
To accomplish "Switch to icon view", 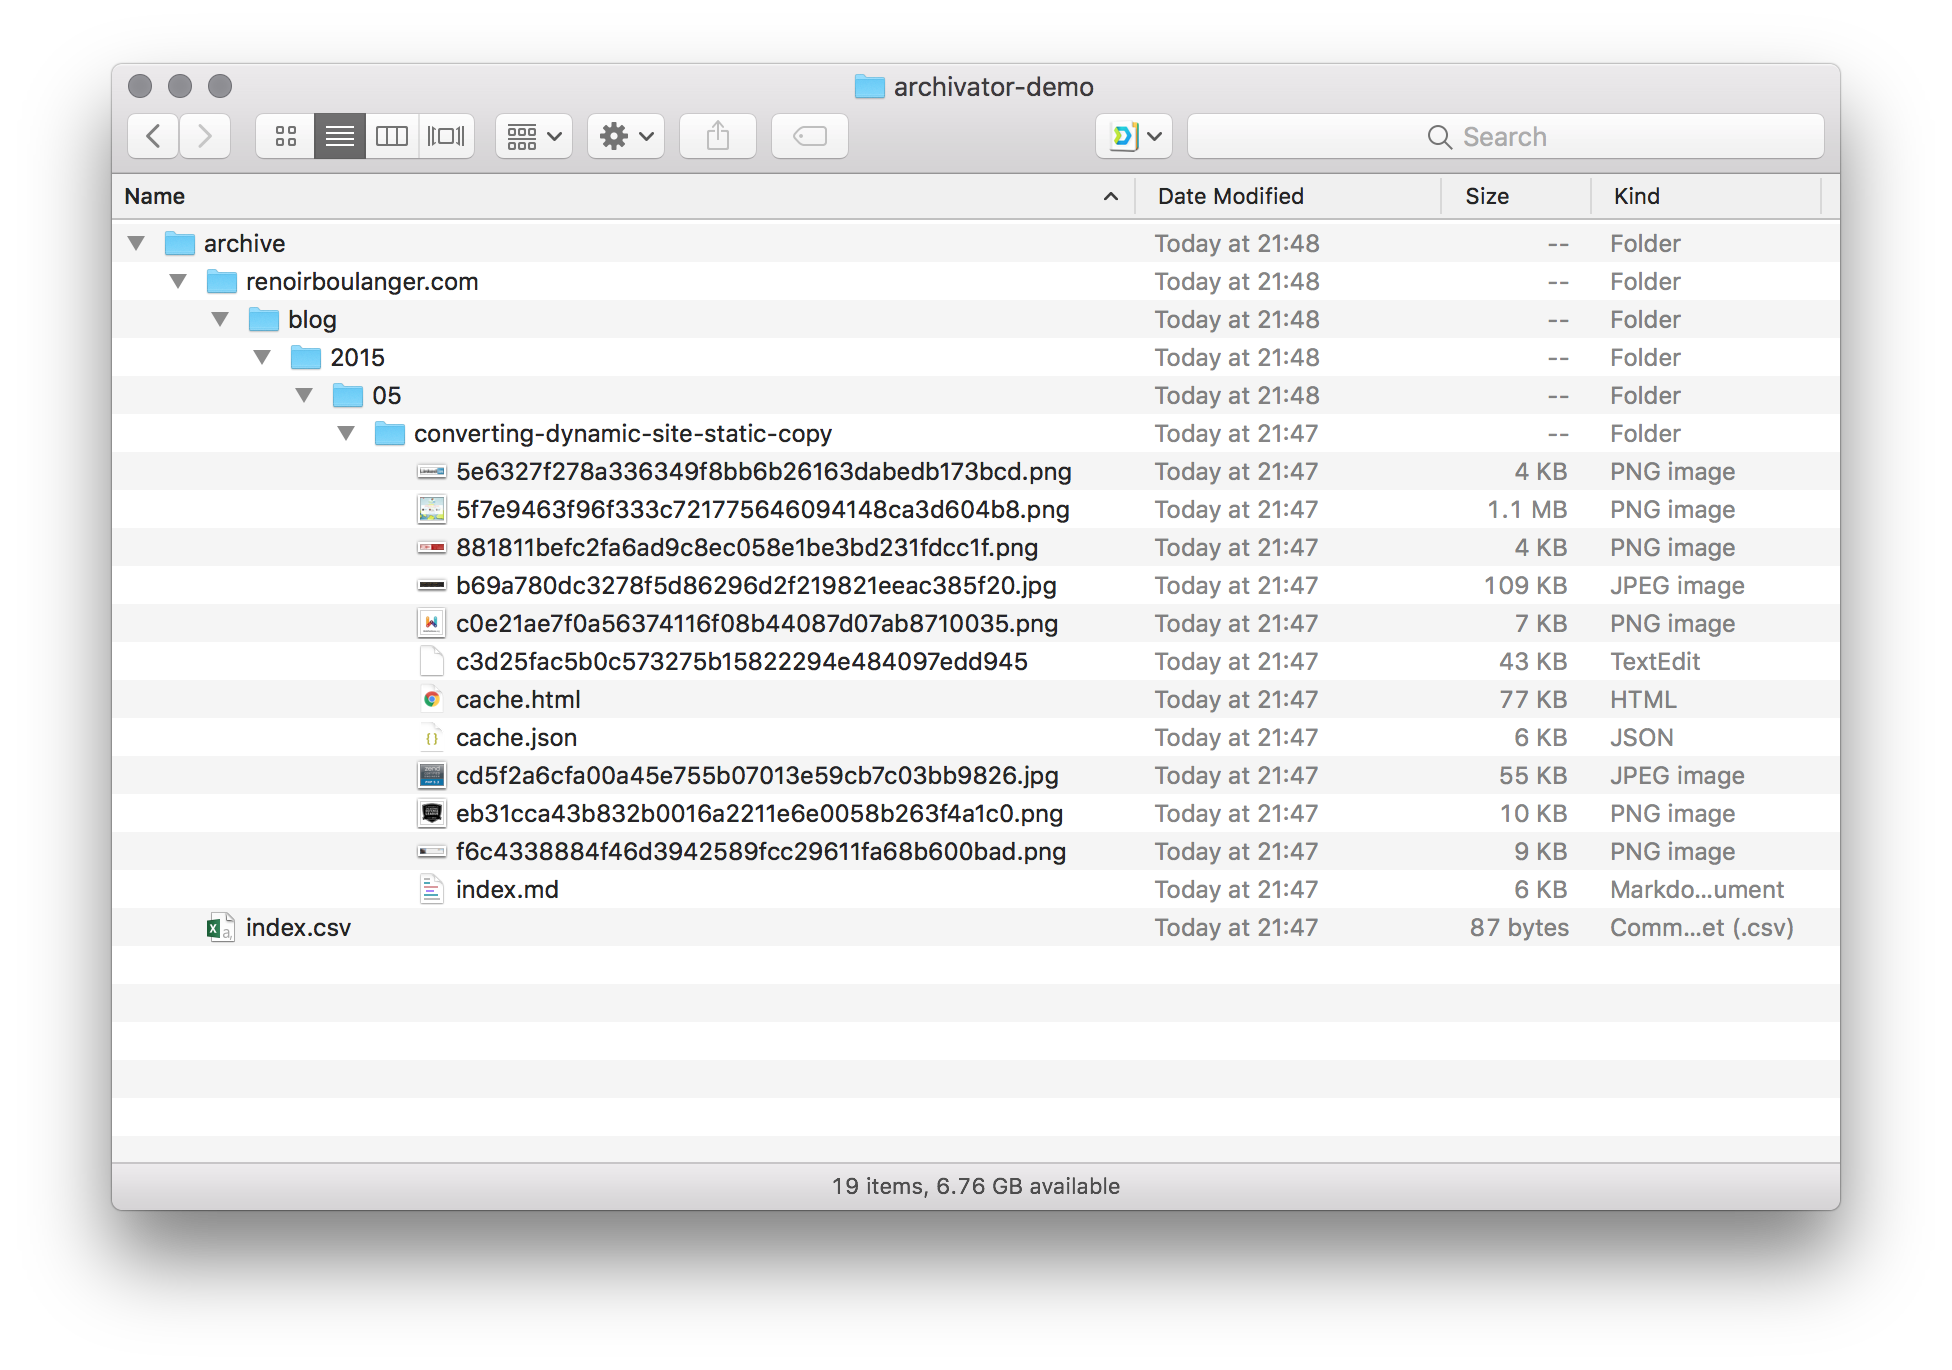I will pyautogui.click(x=285, y=136).
